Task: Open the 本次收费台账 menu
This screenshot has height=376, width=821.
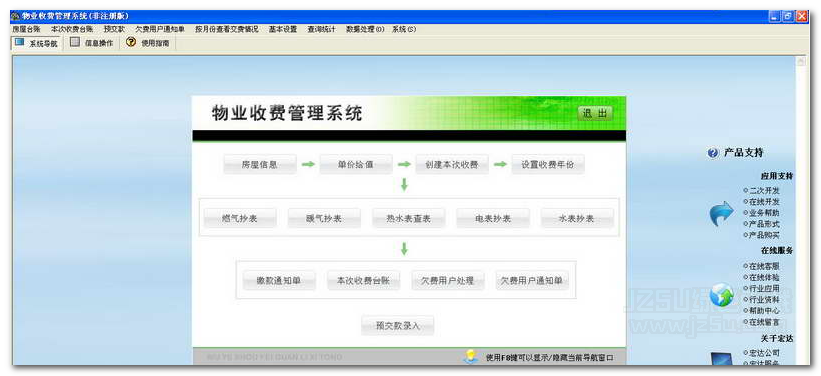Action: 72,29
